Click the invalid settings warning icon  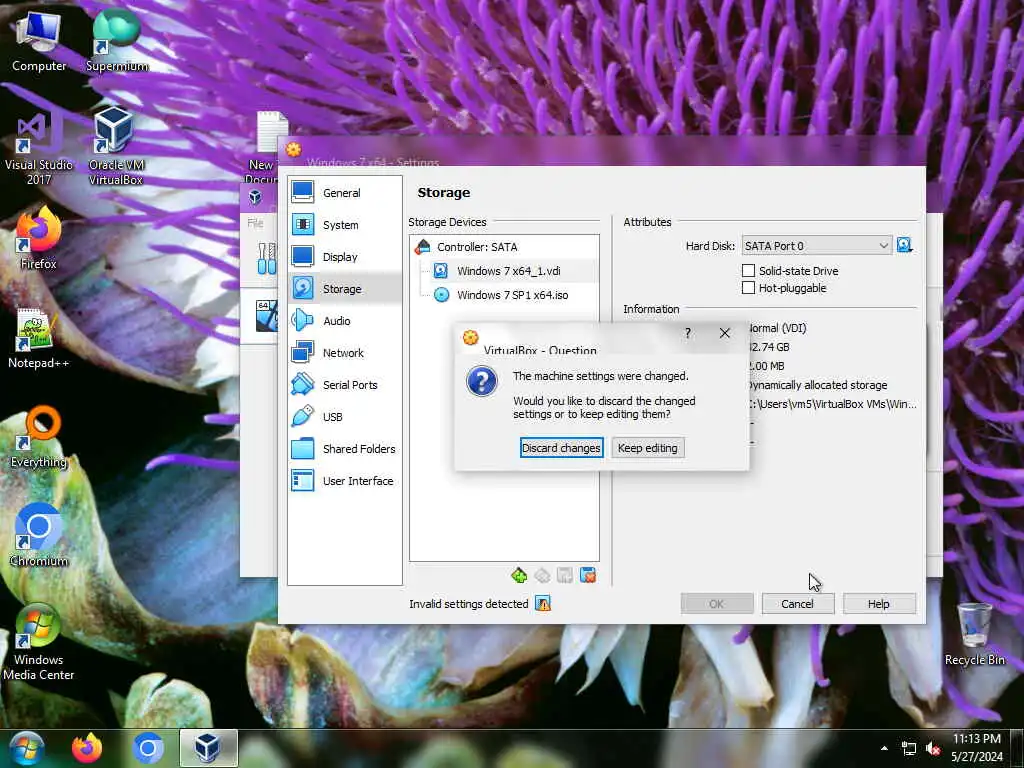click(x=543, y=603)
